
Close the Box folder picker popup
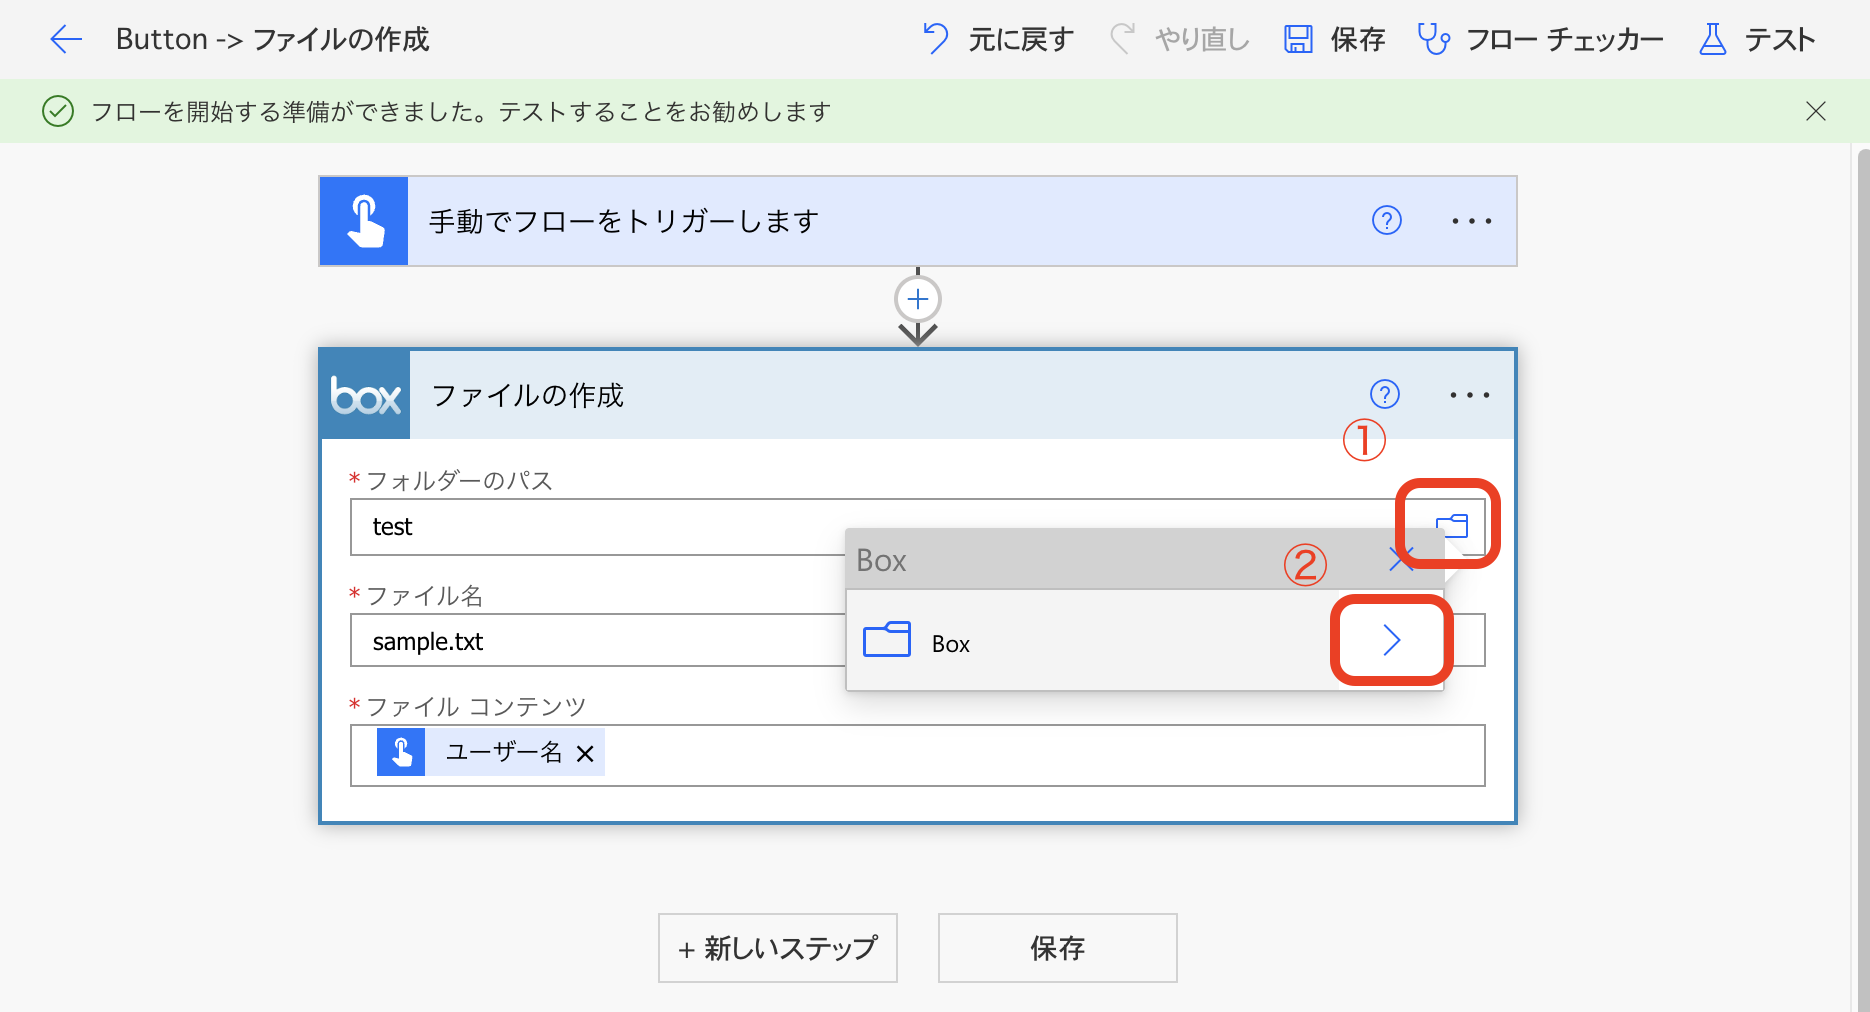(1400, 560)
